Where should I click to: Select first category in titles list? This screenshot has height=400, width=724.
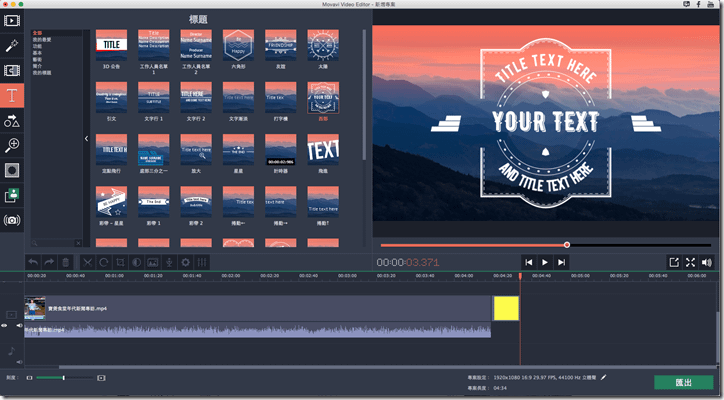37,33
